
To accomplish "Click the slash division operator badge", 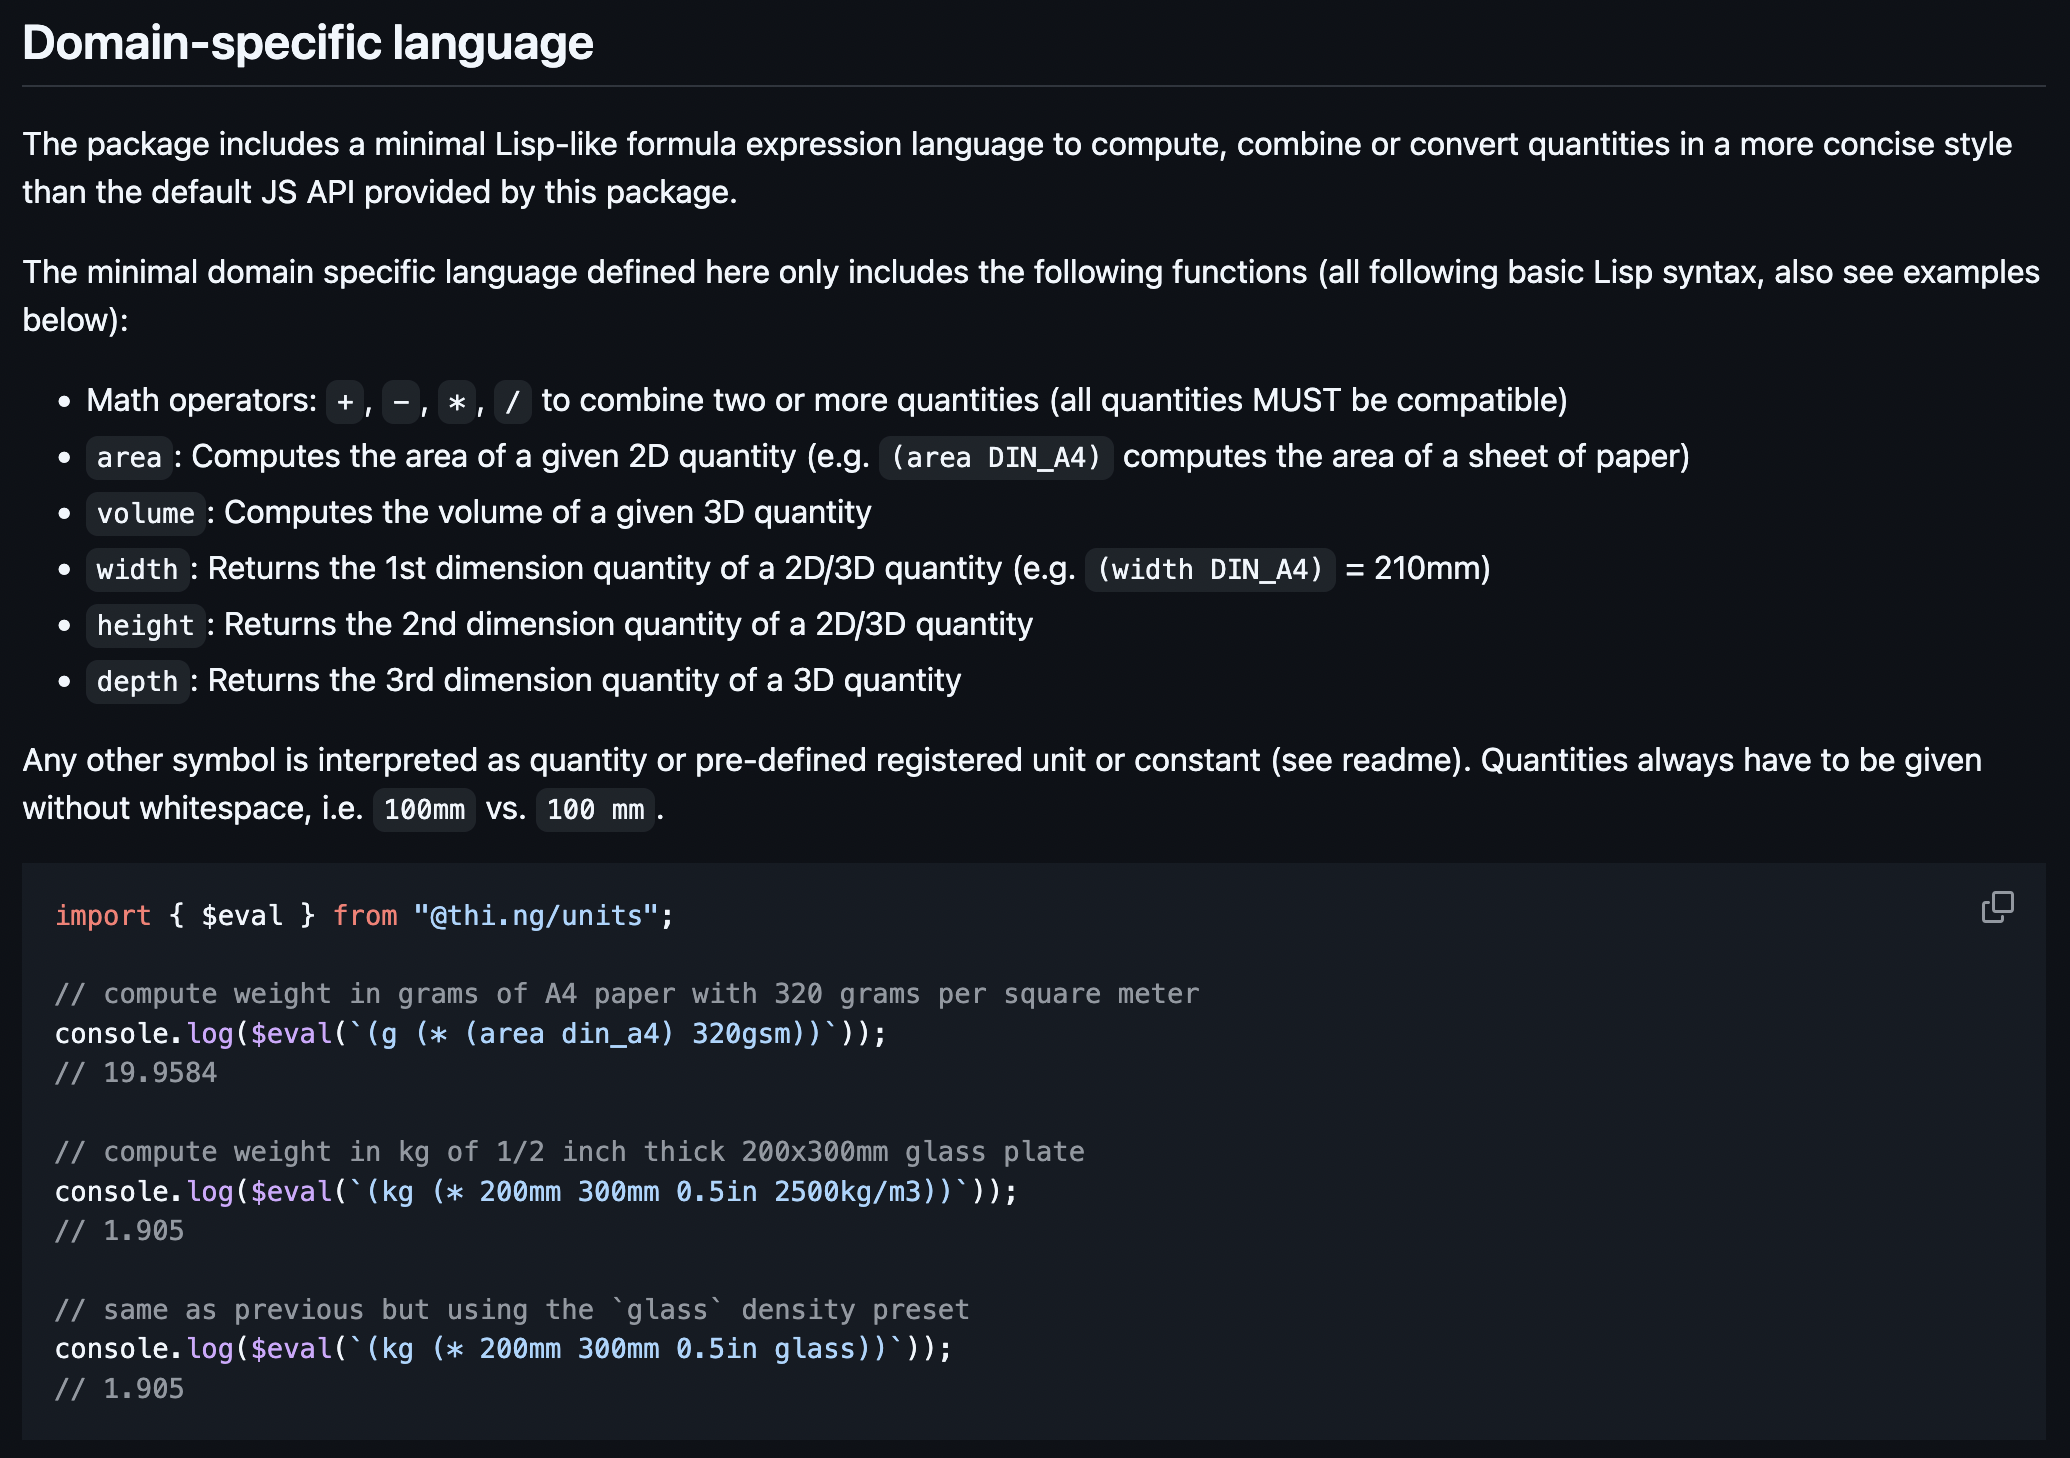I will tap(513, 402).
